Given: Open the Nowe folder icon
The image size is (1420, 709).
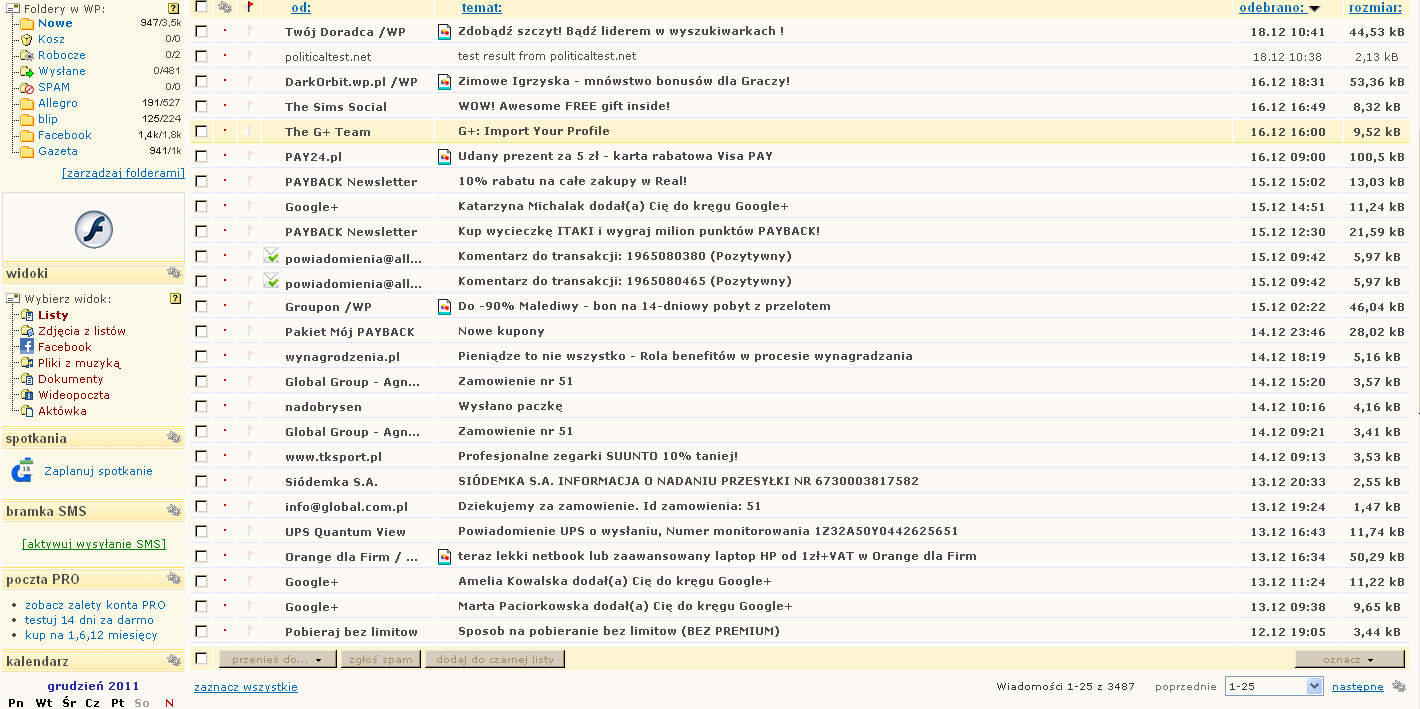Looking at the screenshot, I should 26,23.
